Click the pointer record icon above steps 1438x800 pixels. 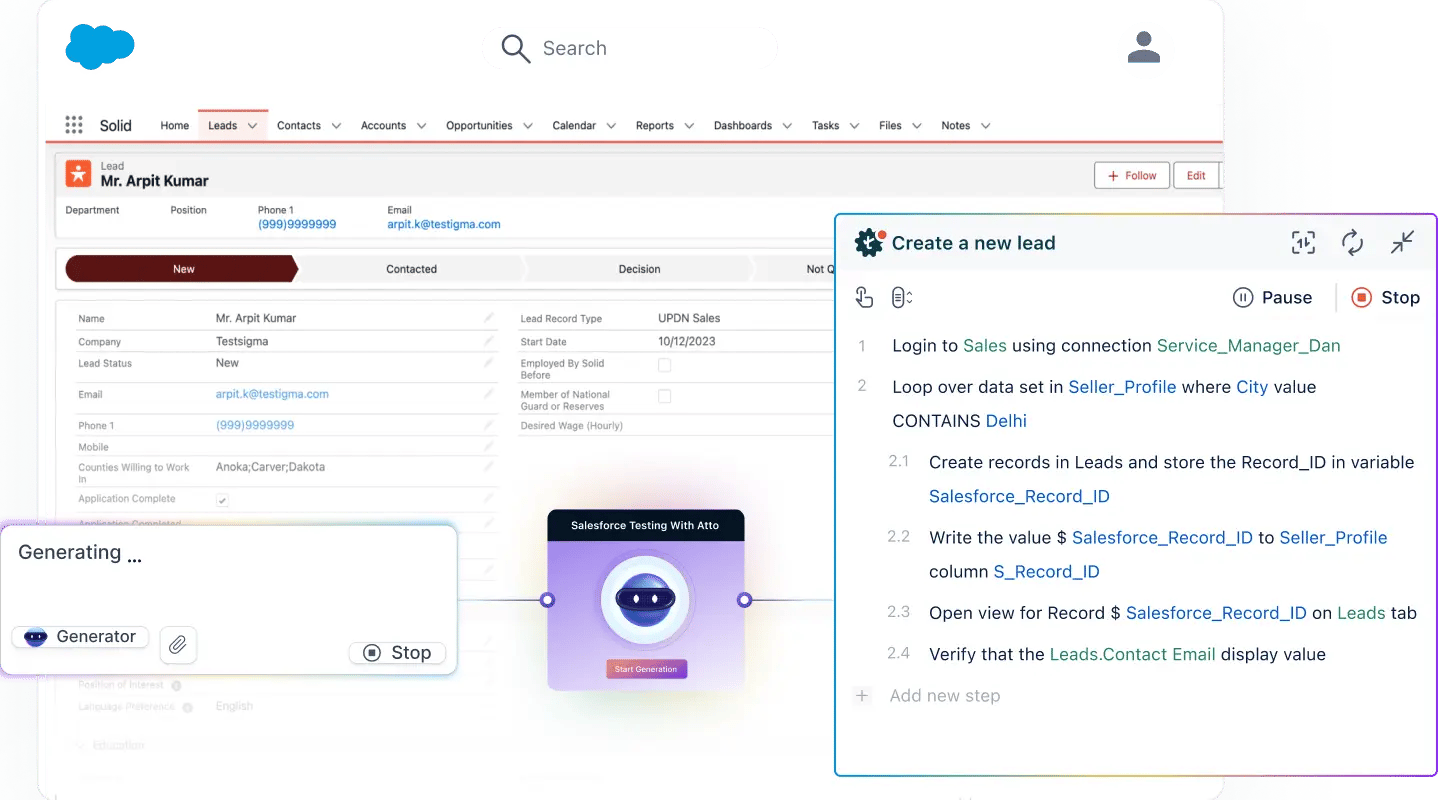pyautogui.click(x=865, y=297)
